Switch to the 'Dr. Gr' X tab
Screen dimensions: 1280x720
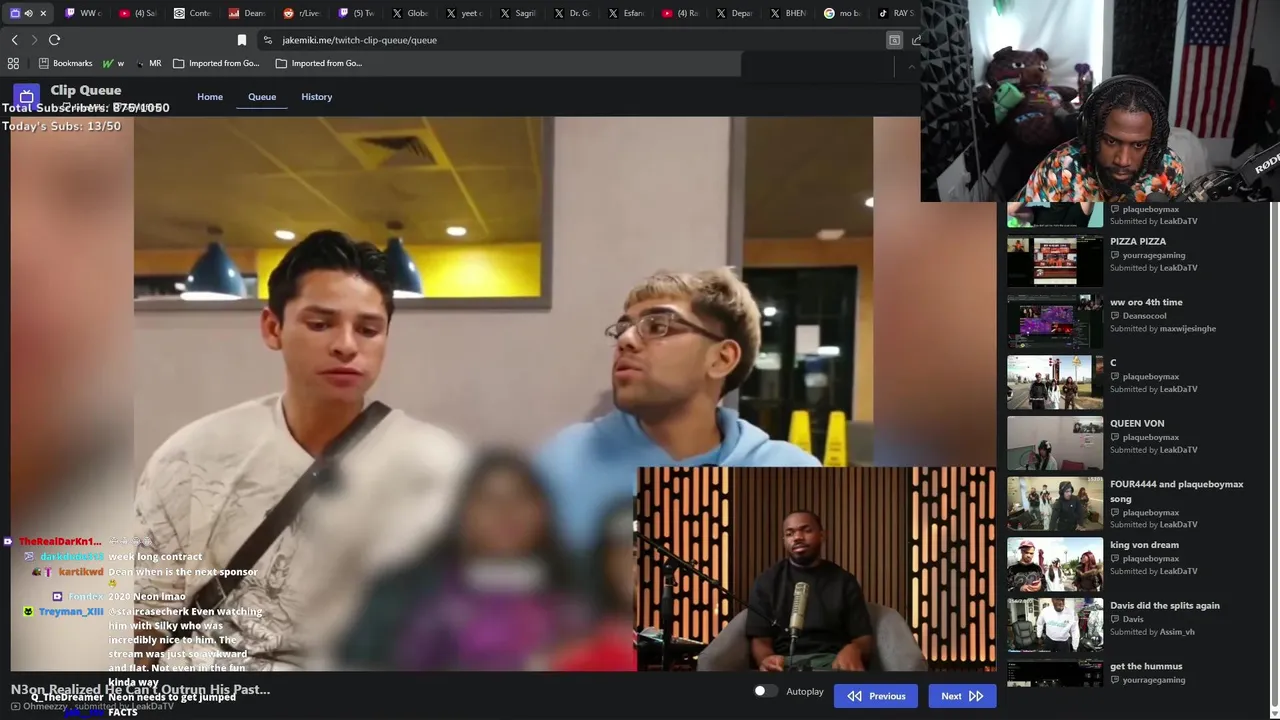click(572, 13)
